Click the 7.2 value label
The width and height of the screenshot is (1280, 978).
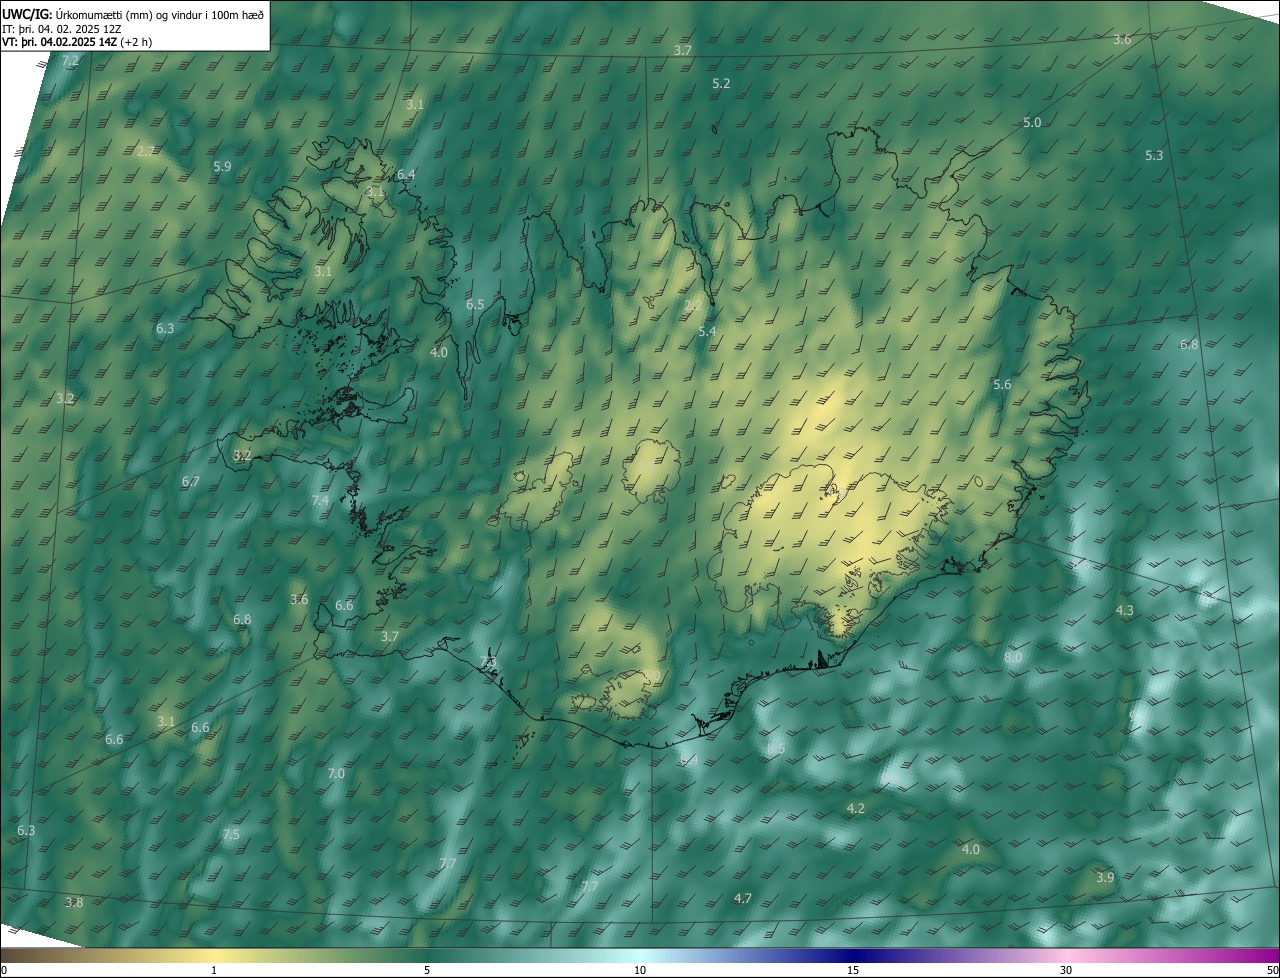point(70,62)
